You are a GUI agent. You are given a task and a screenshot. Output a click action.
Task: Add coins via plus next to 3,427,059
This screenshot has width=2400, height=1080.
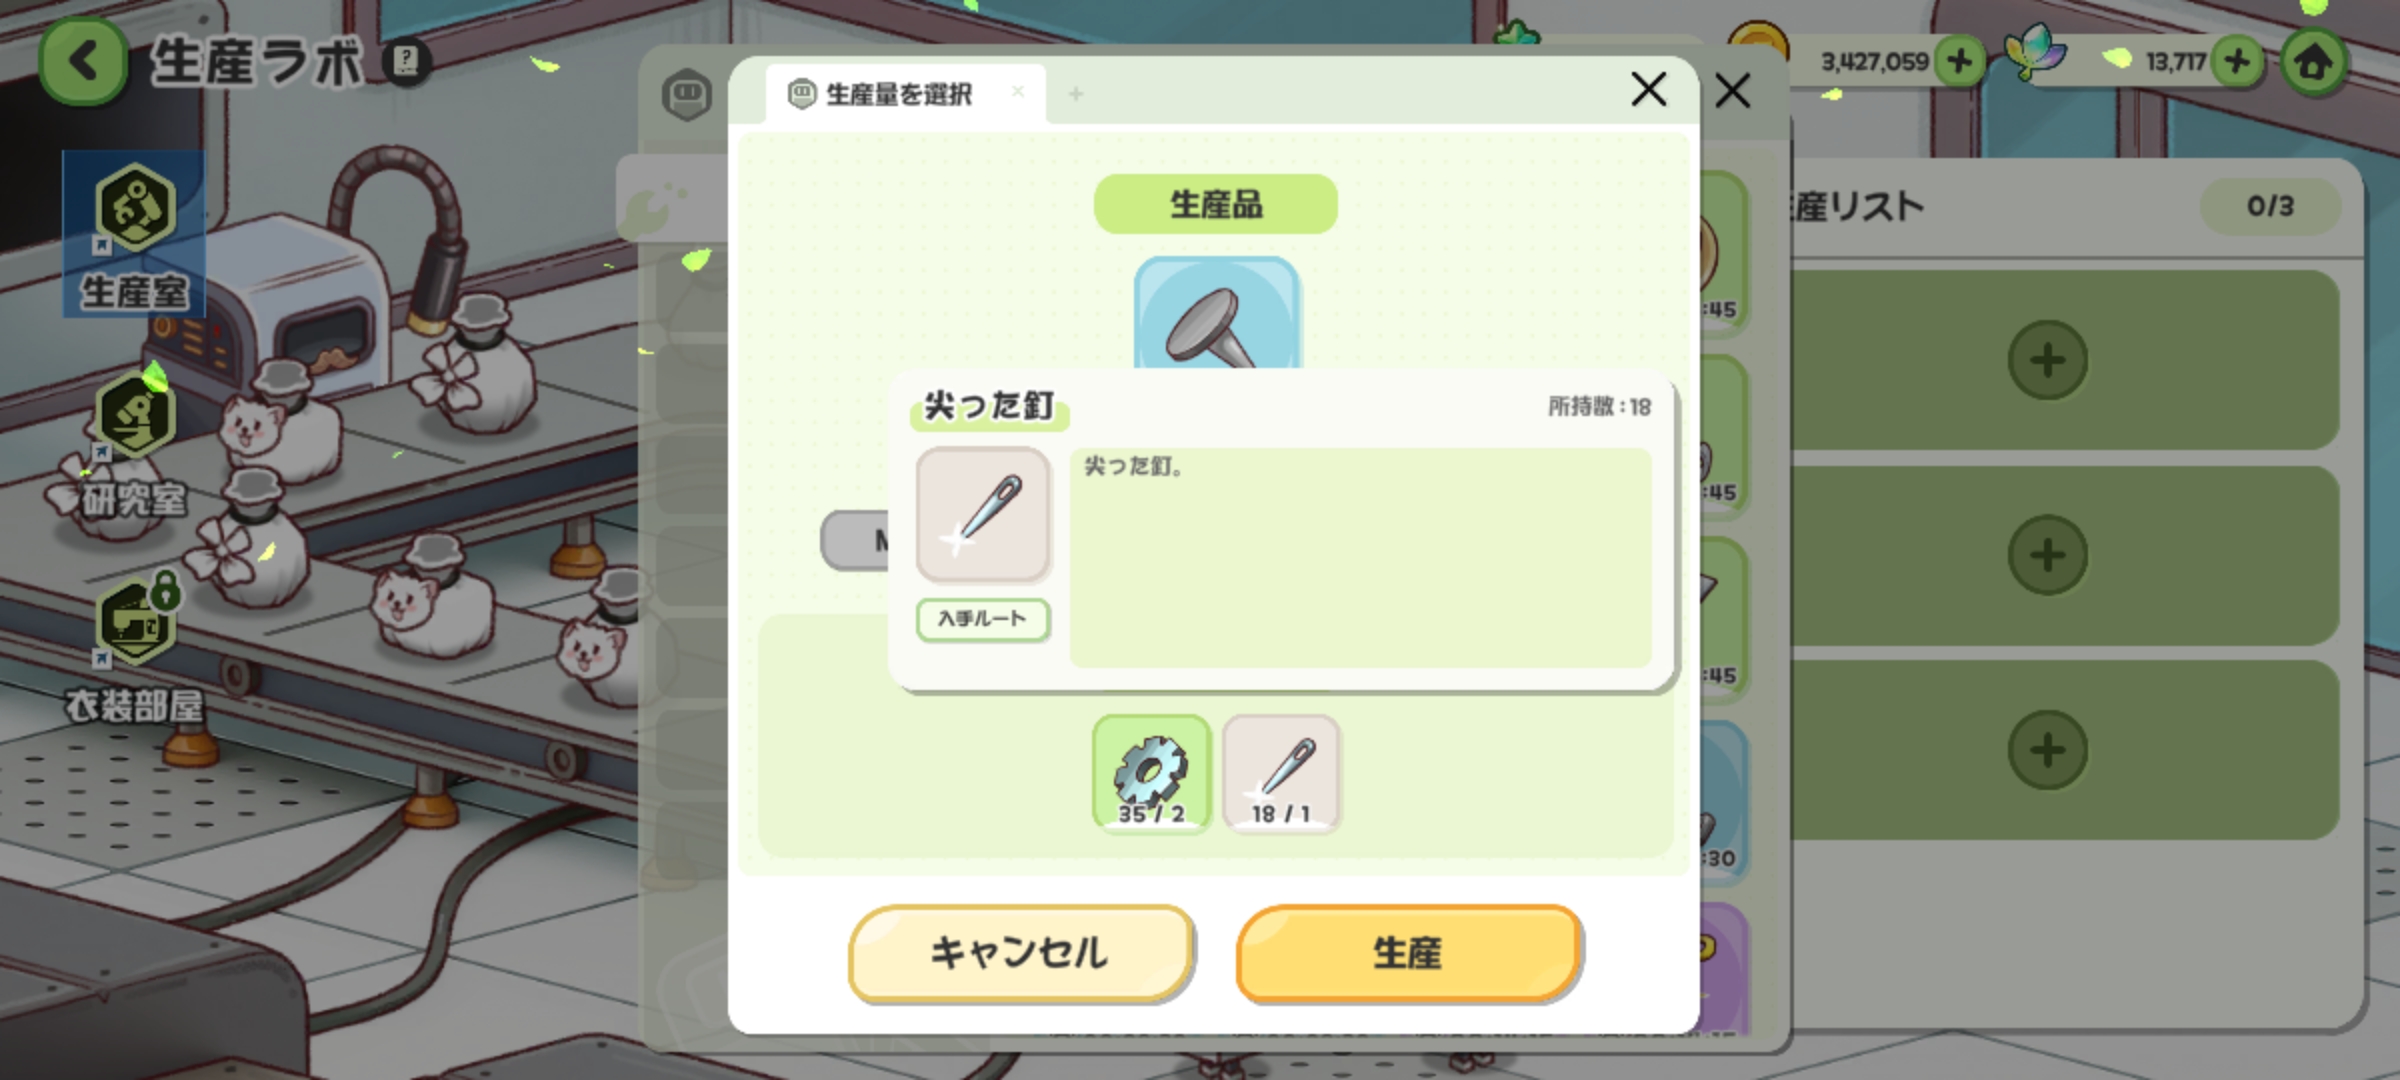point(1959,62)
